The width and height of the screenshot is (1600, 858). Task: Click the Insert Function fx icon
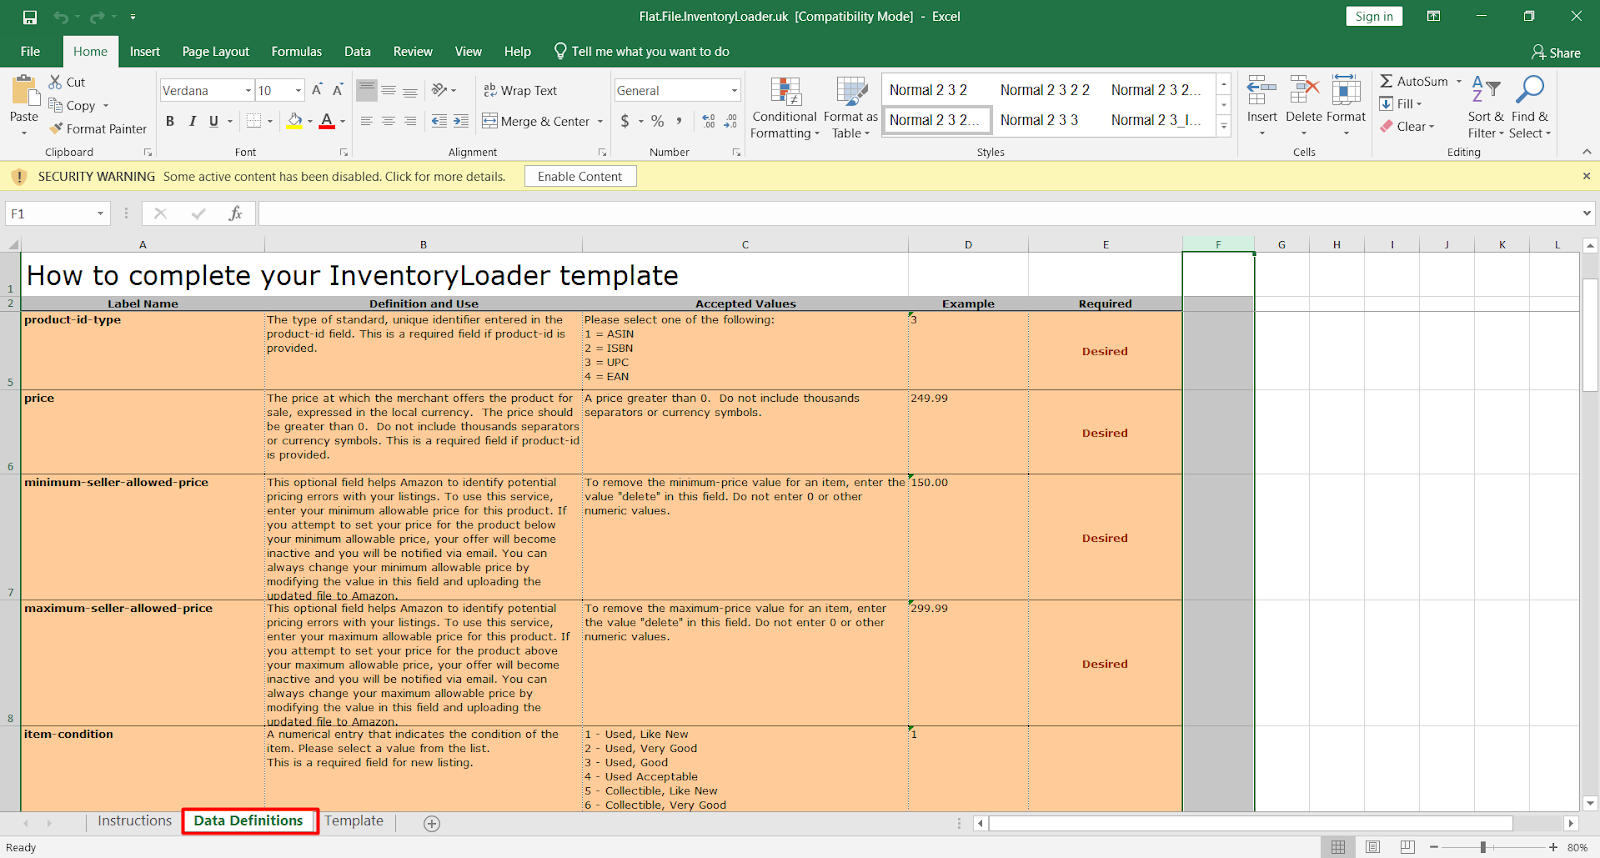(236, 213)
